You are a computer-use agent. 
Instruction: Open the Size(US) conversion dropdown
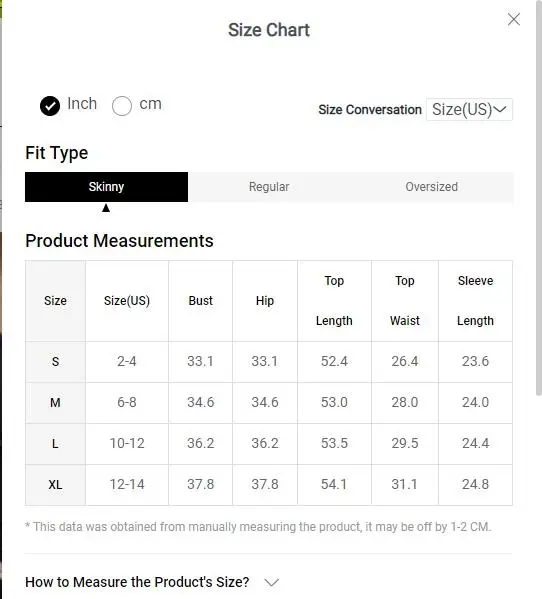[x=469, y=110]
